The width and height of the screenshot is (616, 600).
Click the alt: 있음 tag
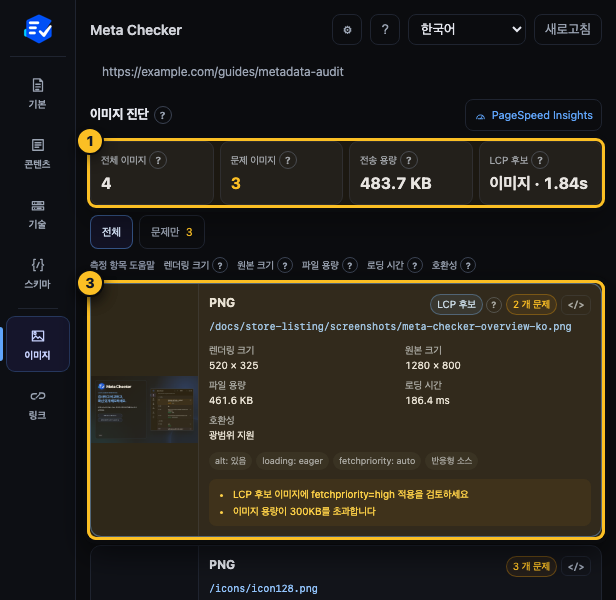click(230, 461)
